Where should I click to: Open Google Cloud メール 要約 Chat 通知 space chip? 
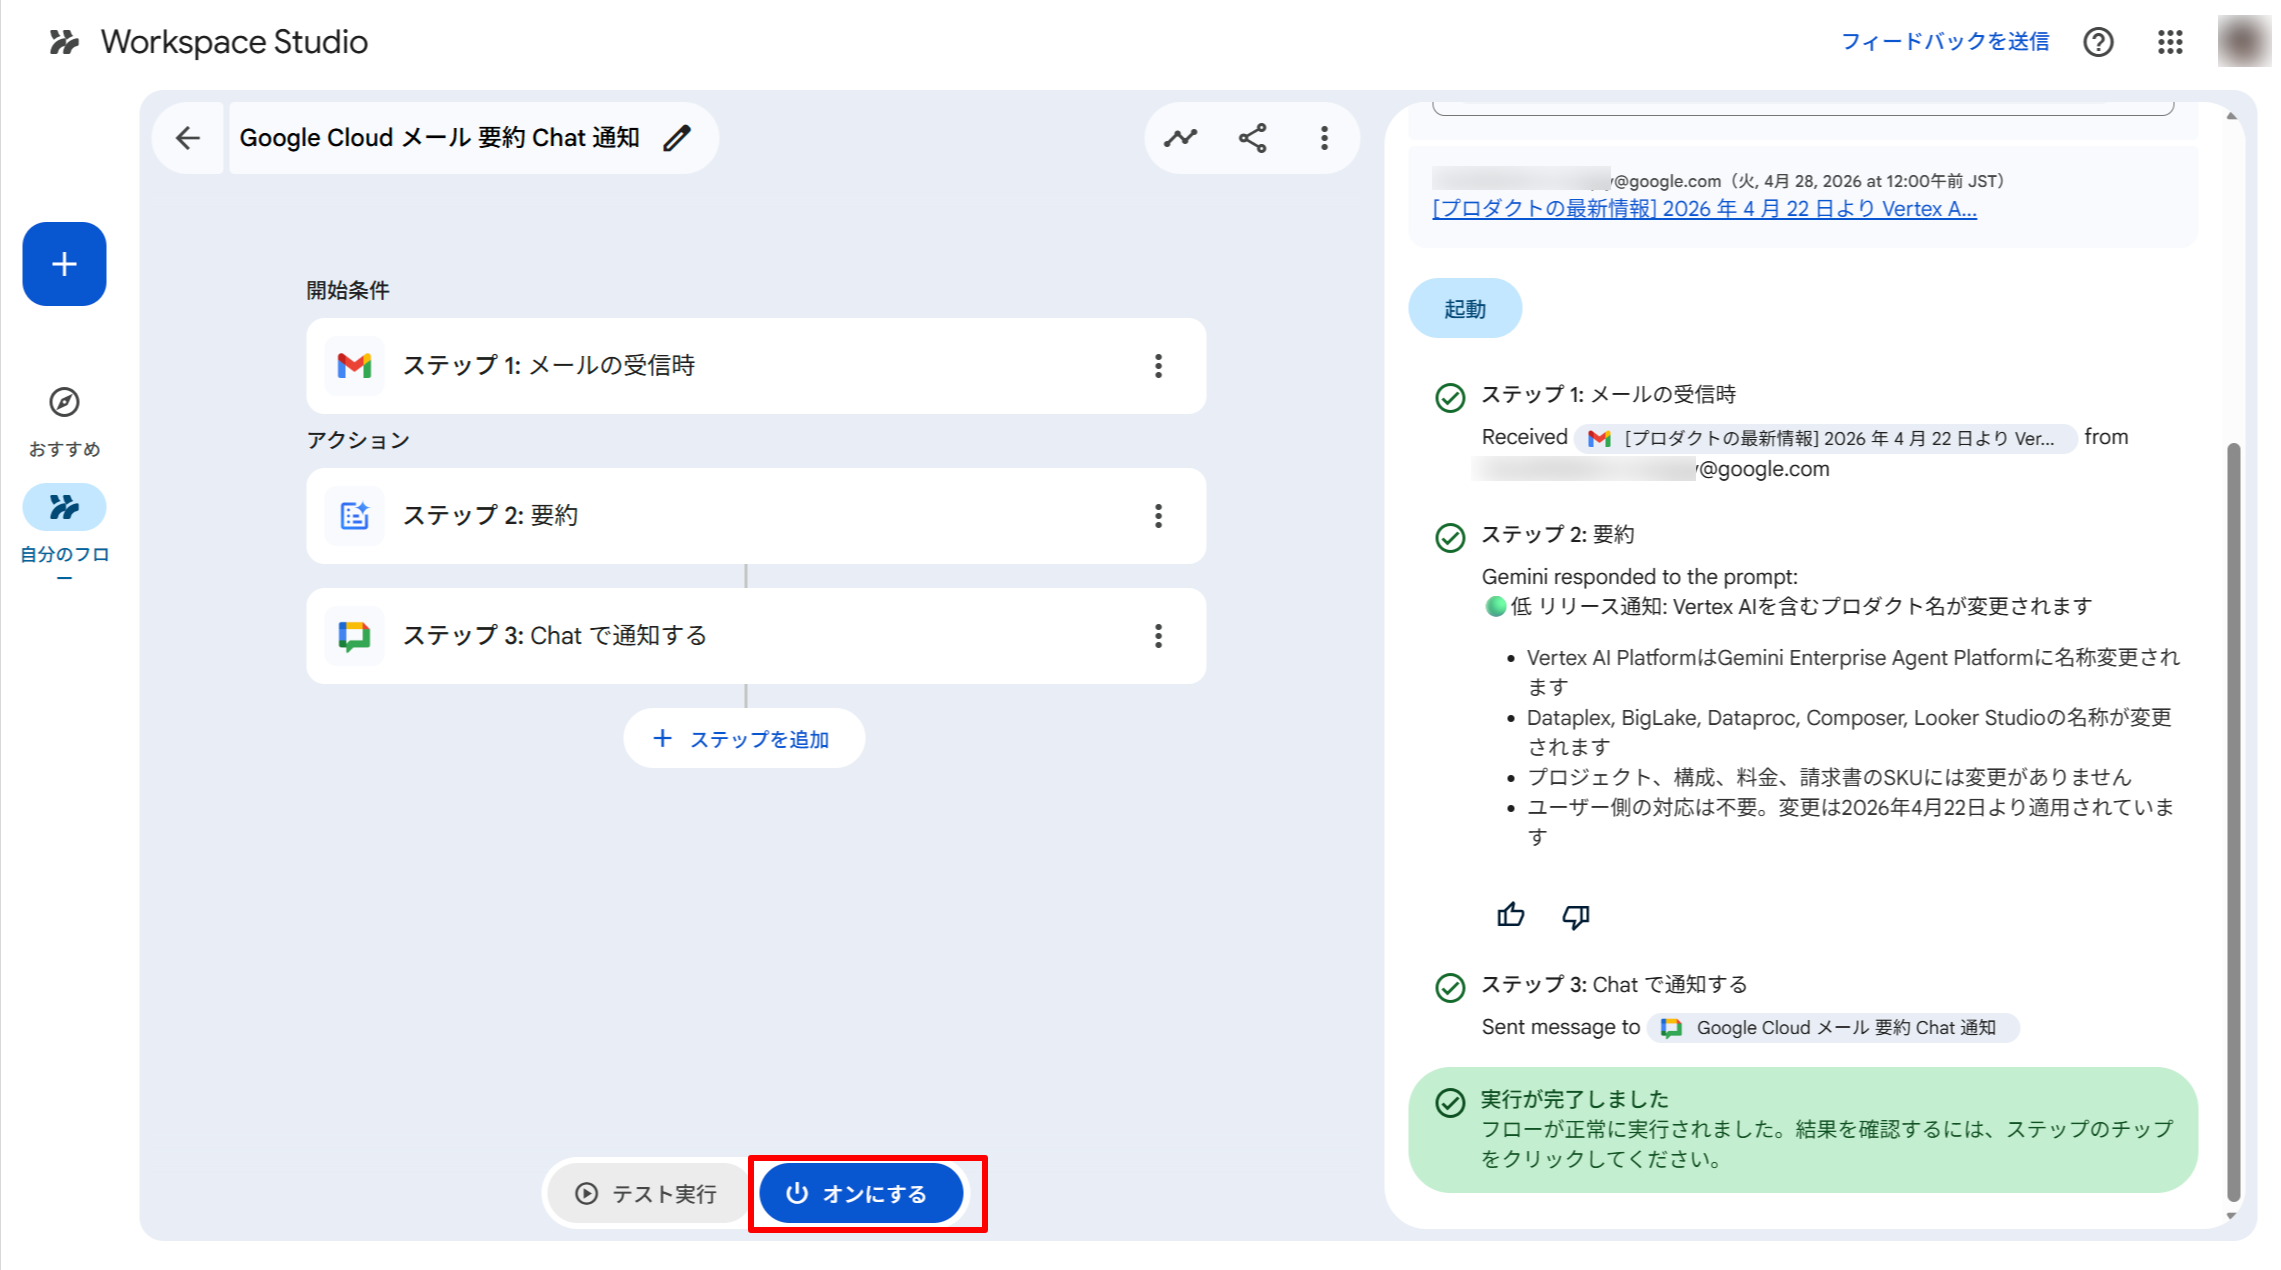point(1833,1028)
